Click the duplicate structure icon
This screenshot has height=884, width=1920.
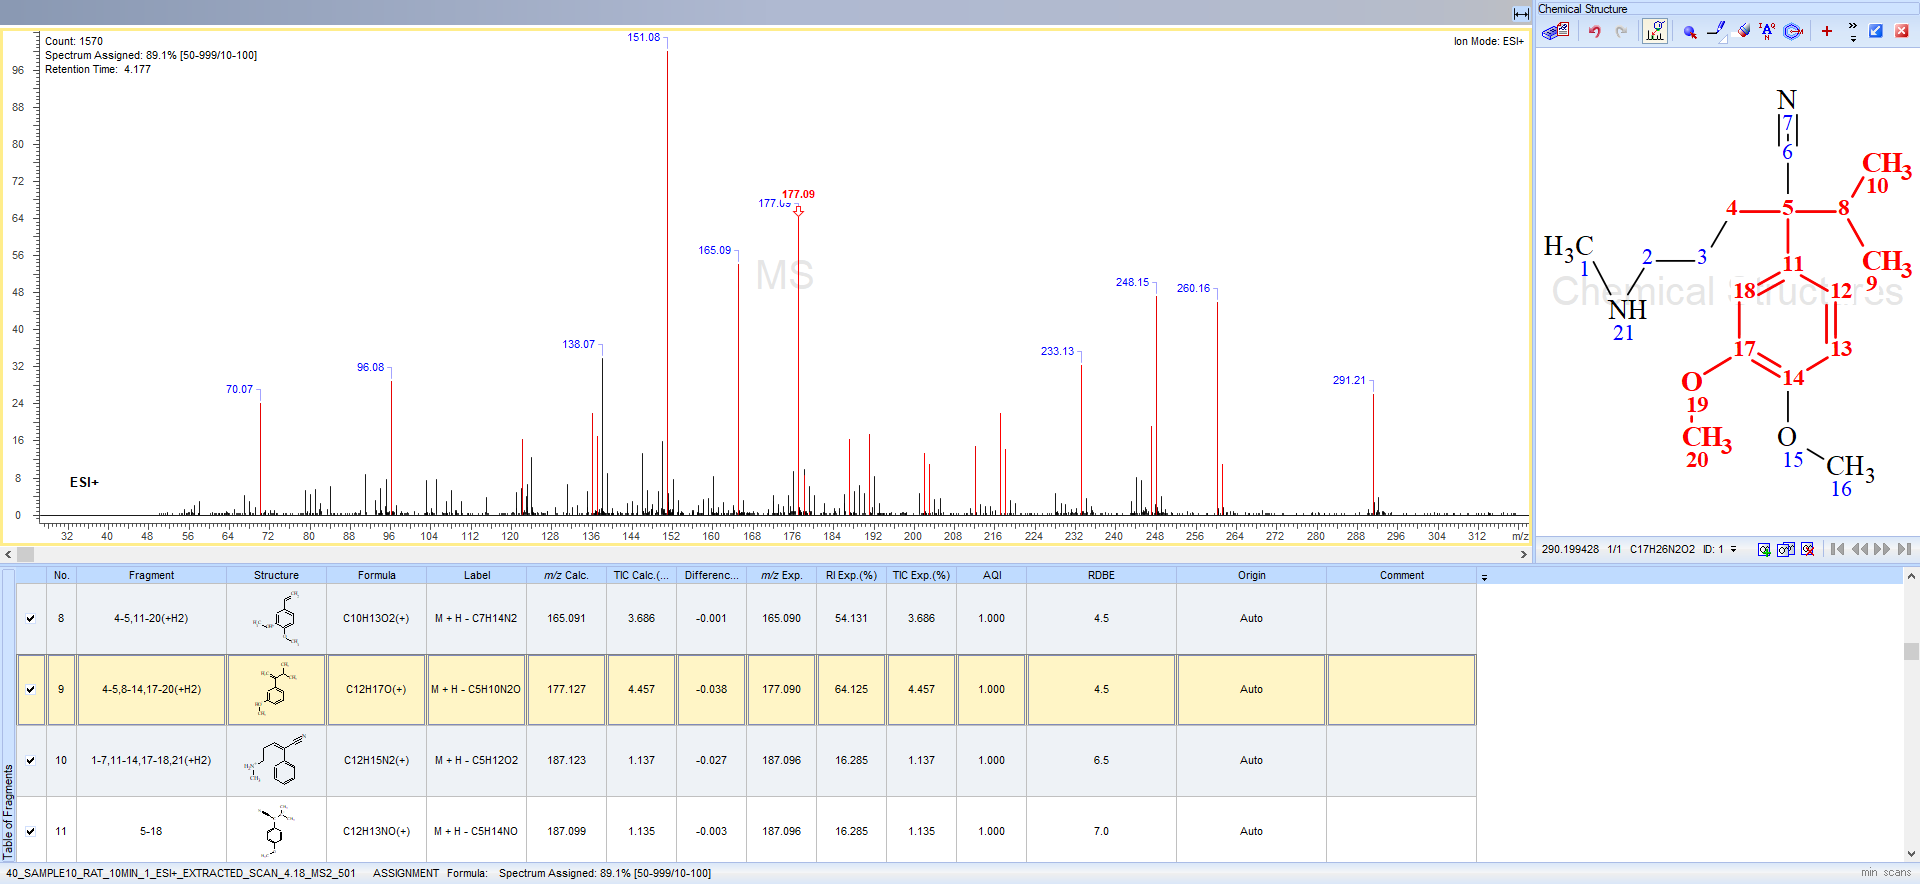point(1785,549)
